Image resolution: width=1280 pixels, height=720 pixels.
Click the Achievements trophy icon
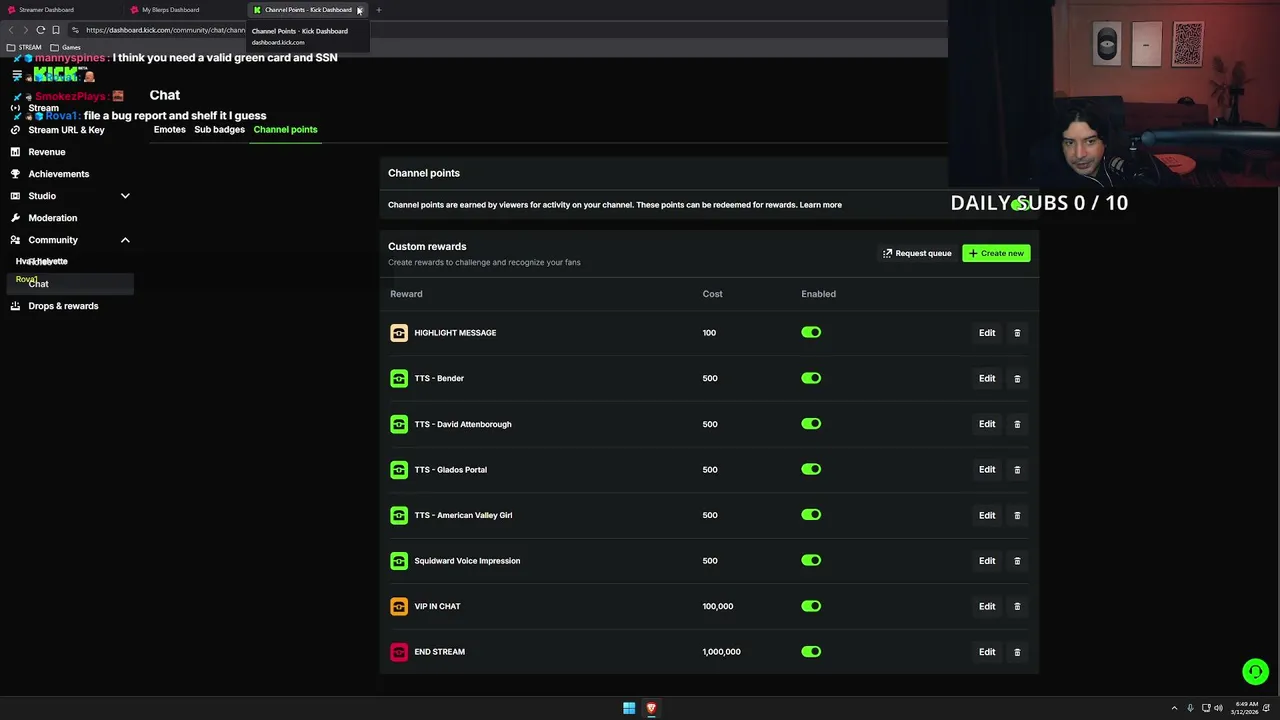[15, 174]
